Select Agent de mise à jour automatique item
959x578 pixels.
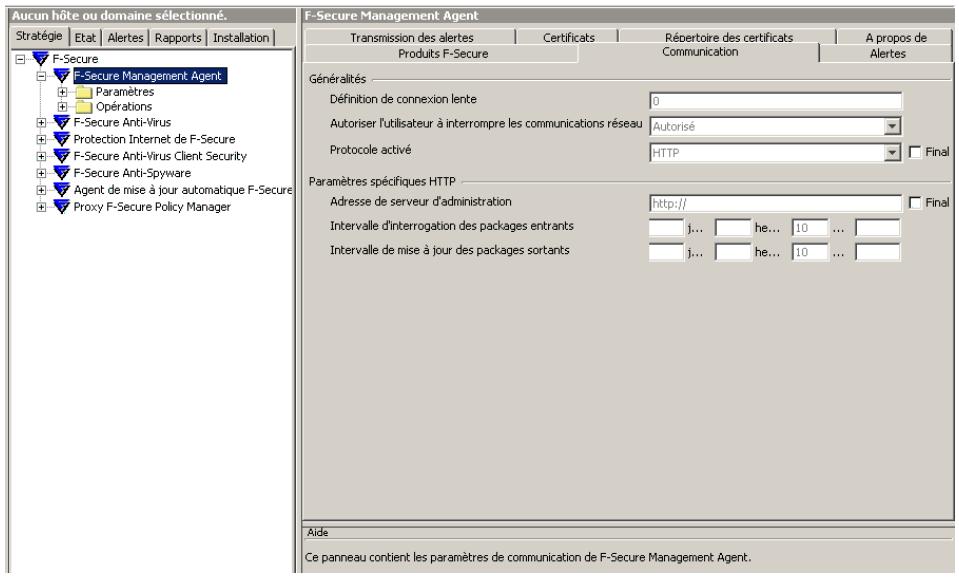pyautogui.click(x=183, y=190)
